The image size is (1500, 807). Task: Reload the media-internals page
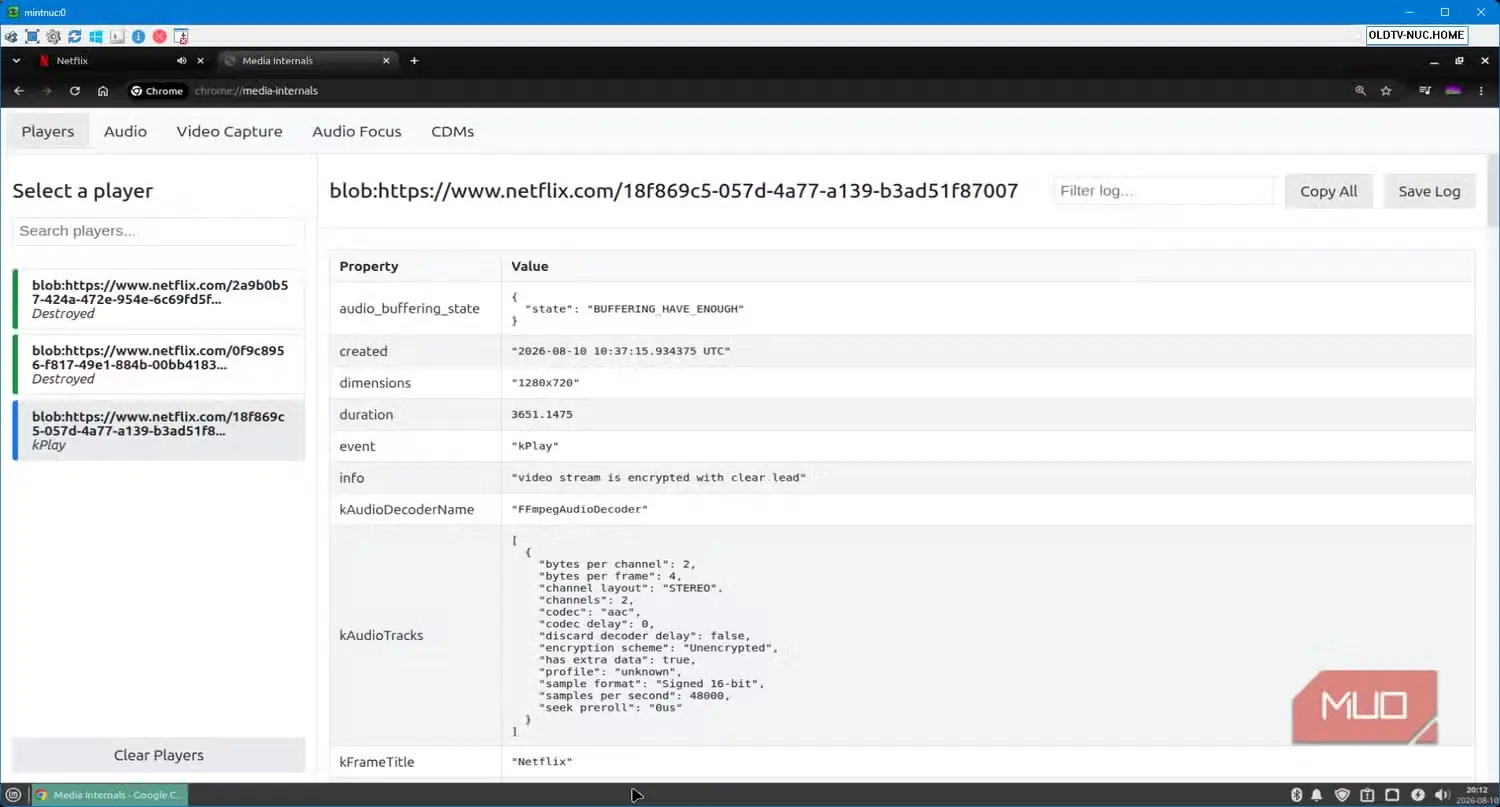pos(74,91)
